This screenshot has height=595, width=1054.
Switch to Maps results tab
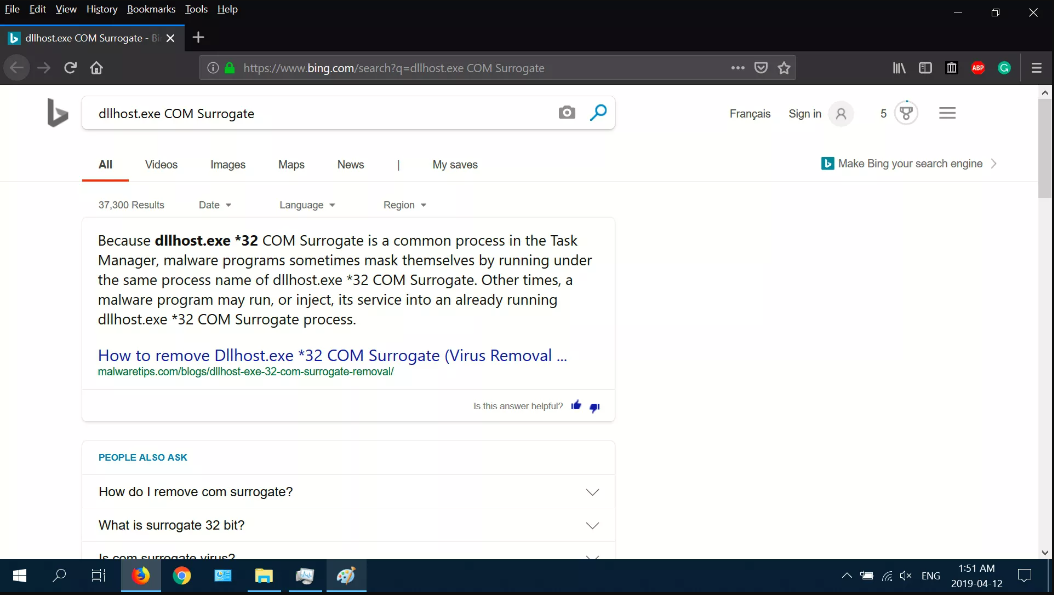[291, 165]
